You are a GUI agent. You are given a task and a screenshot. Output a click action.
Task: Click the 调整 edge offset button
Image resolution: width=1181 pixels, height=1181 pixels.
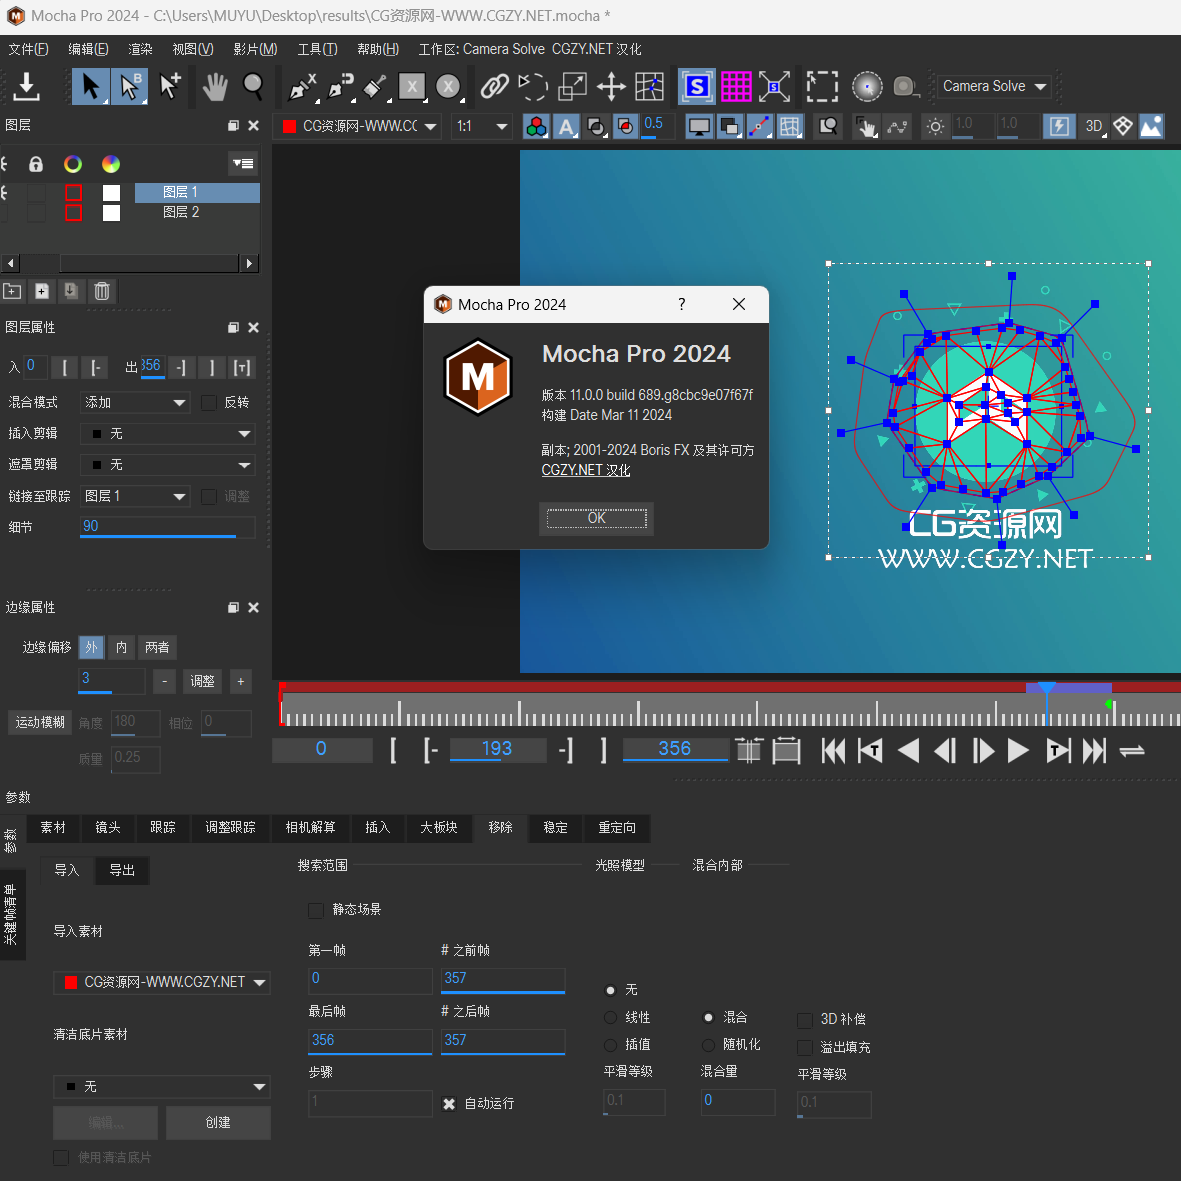tap(202, 682)
